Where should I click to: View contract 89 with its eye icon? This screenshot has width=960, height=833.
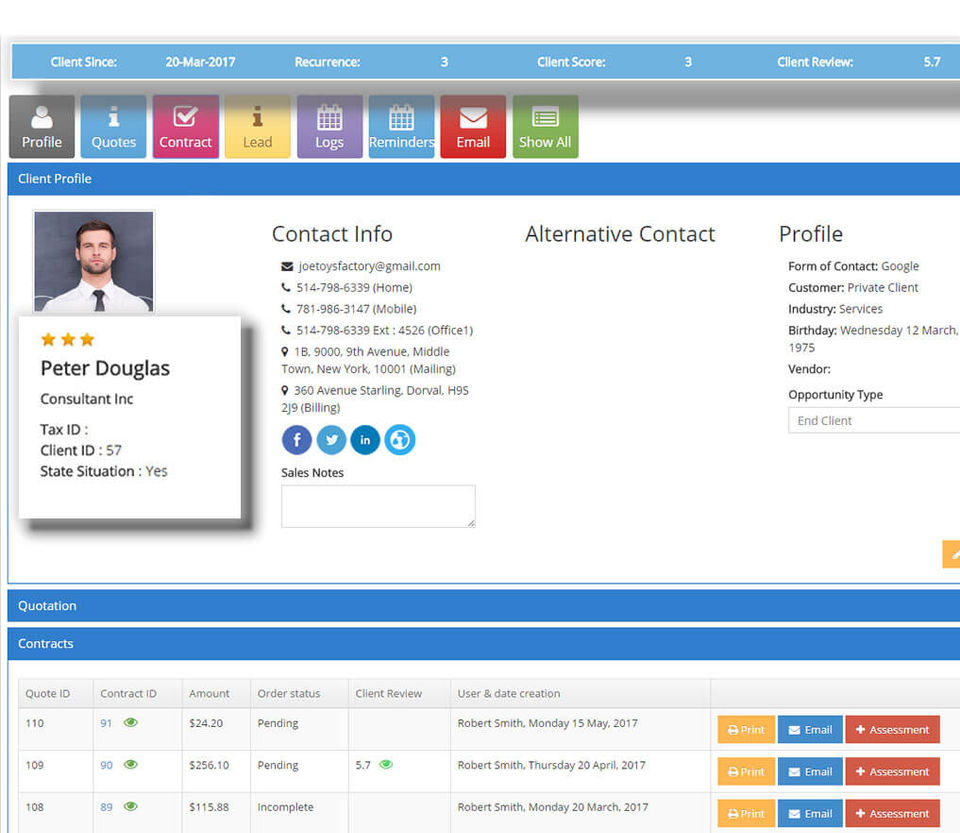coord(130,806)
